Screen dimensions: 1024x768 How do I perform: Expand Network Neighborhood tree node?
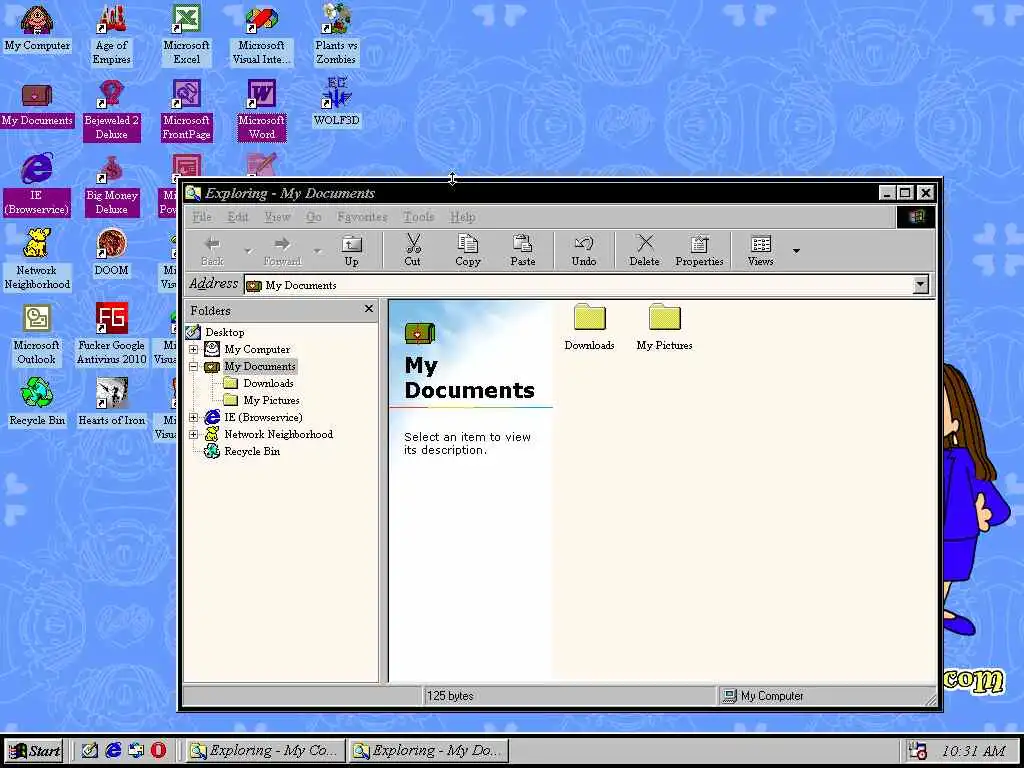pyautogui.click(x=193, y=434)
